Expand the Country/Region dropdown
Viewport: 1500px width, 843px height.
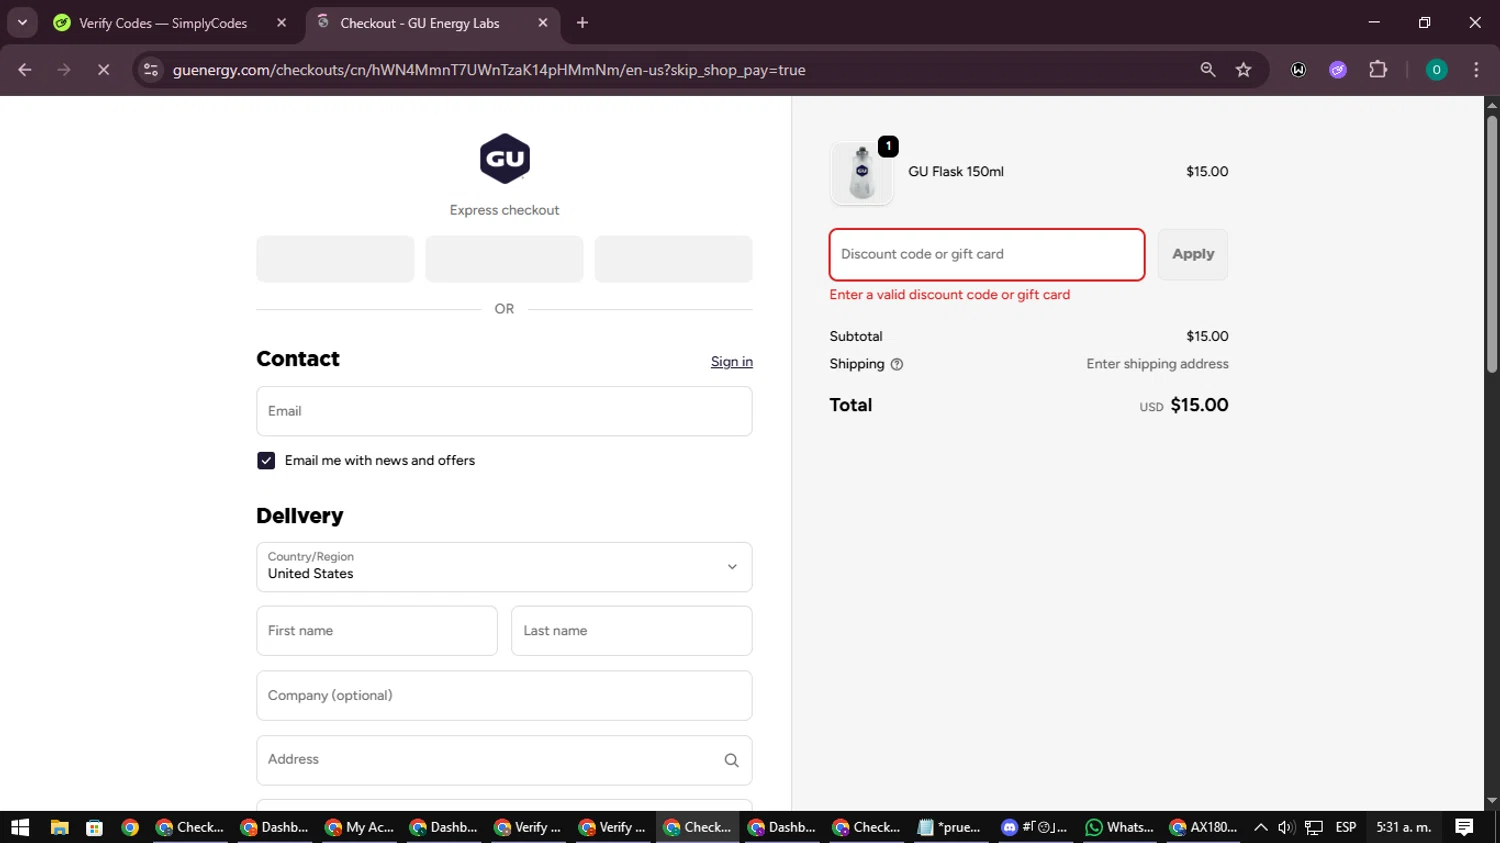tap(504, 567)
